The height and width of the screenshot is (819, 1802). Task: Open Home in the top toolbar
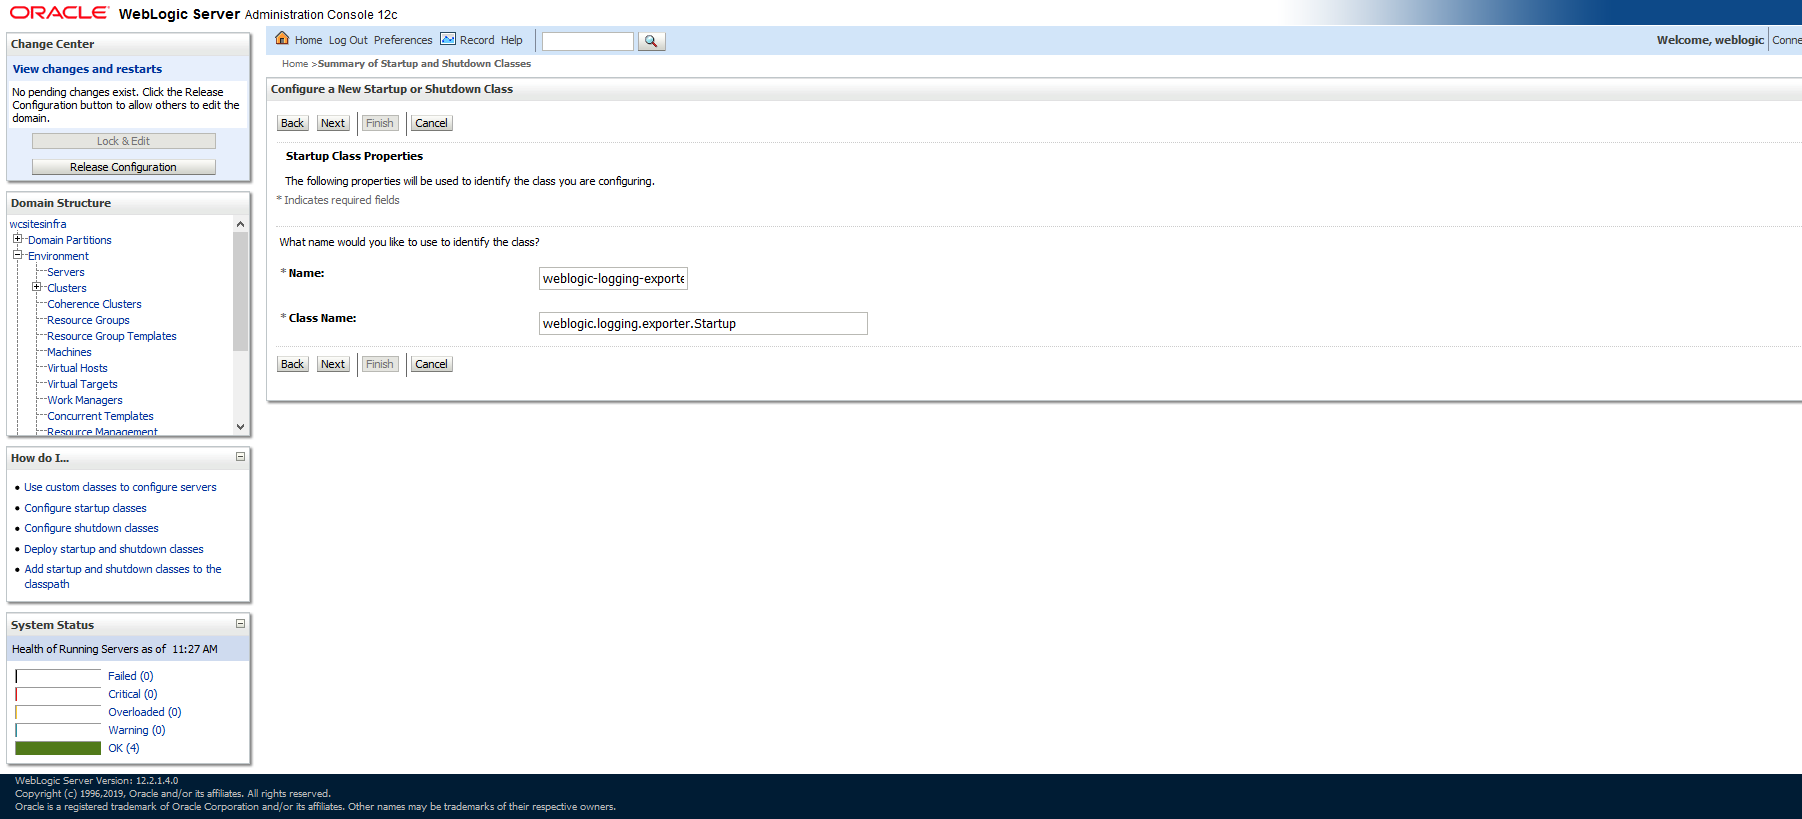[x=308, y=41]
